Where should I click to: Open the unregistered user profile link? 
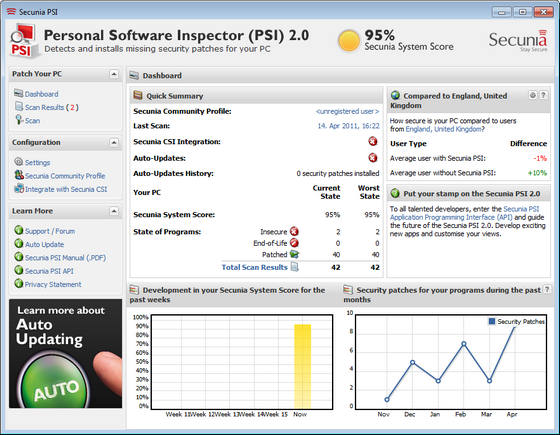coord(347,111)
